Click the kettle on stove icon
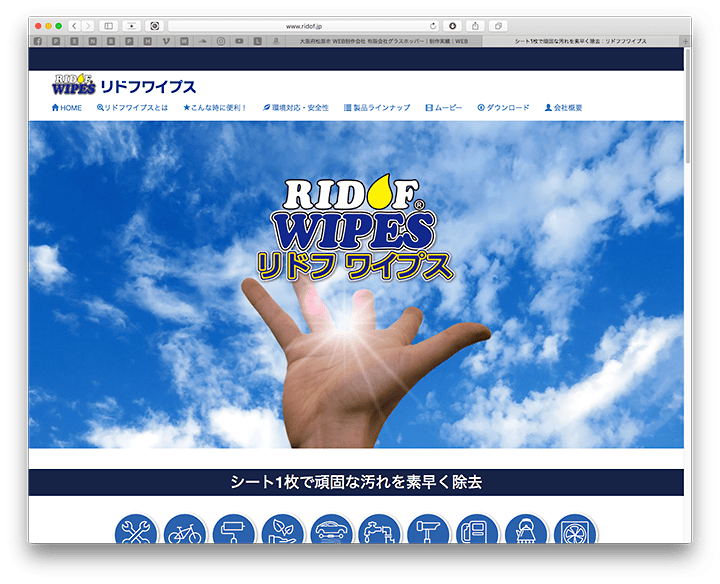 526,529
